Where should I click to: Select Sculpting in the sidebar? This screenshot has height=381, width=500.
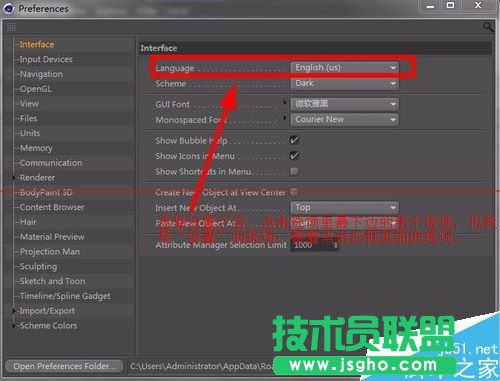(38, 266)
